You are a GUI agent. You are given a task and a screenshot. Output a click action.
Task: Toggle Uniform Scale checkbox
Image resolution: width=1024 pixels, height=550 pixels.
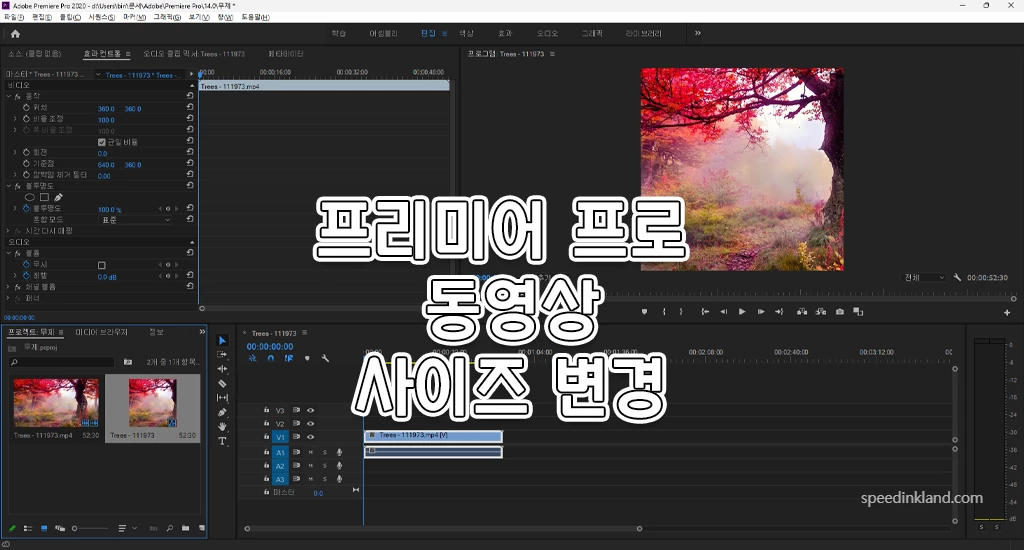coord(101,142)
